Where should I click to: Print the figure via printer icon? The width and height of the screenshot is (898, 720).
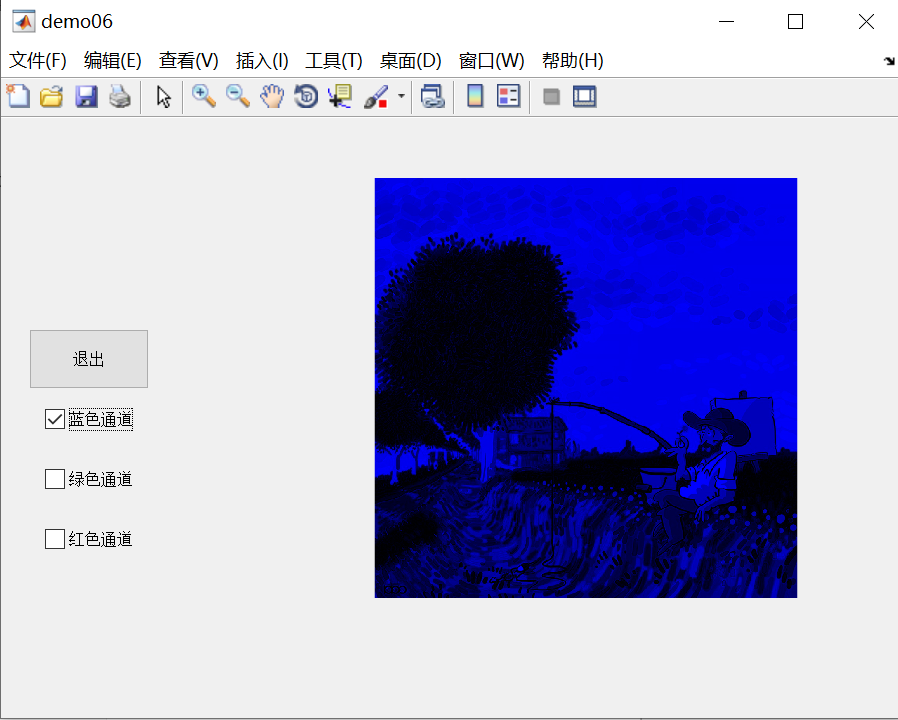pyautogui.click(x=120, y=96)
